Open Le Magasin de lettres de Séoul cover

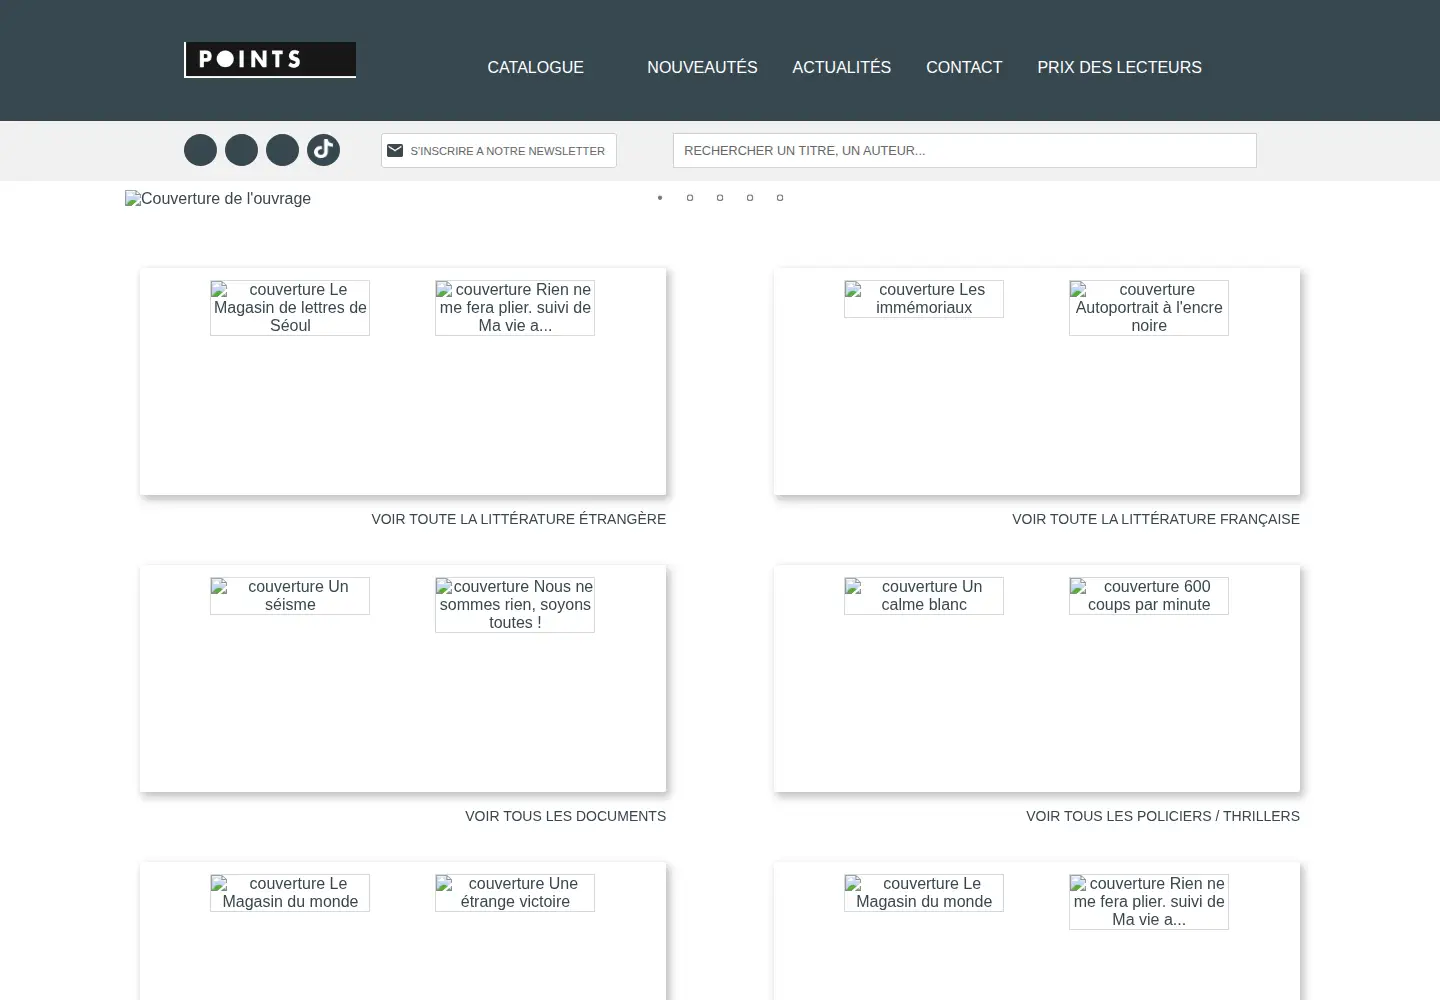pos(290,308)
